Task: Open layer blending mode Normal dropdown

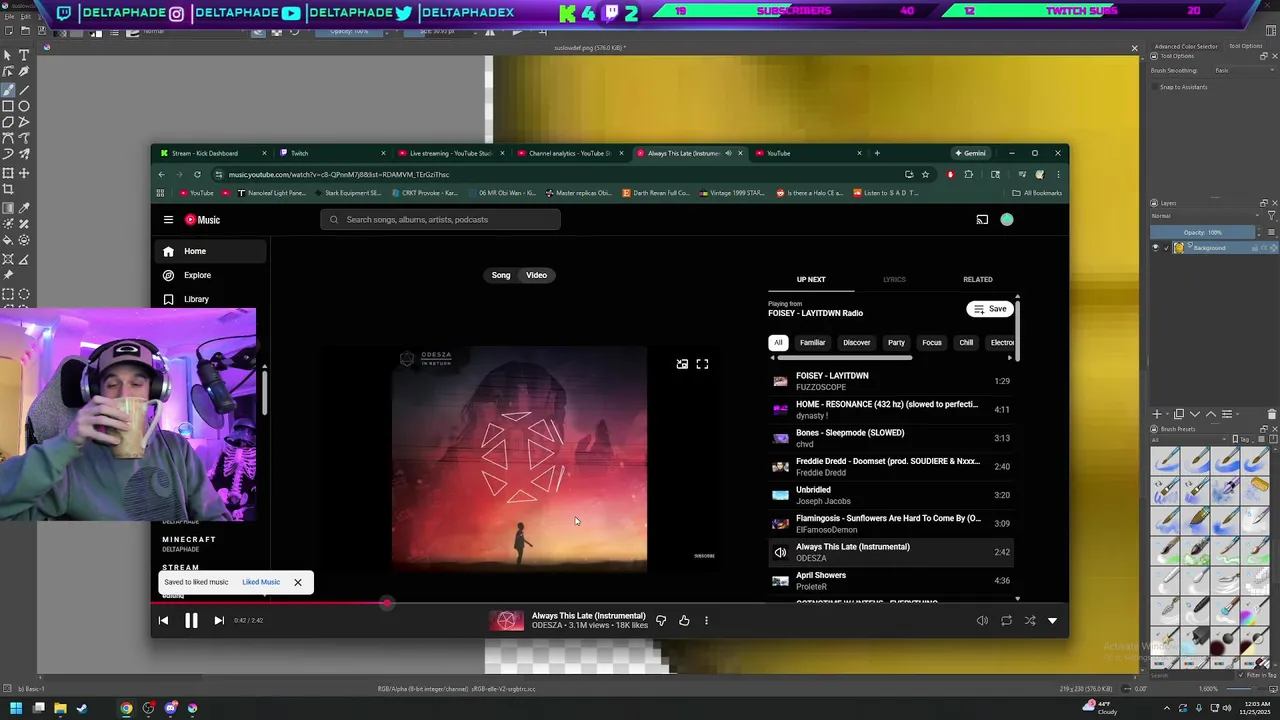Action: (1205, 216)
